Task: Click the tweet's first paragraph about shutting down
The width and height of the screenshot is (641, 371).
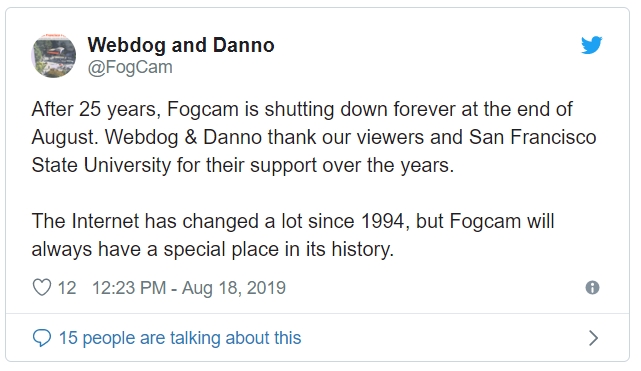Action: tap(314, 137)
